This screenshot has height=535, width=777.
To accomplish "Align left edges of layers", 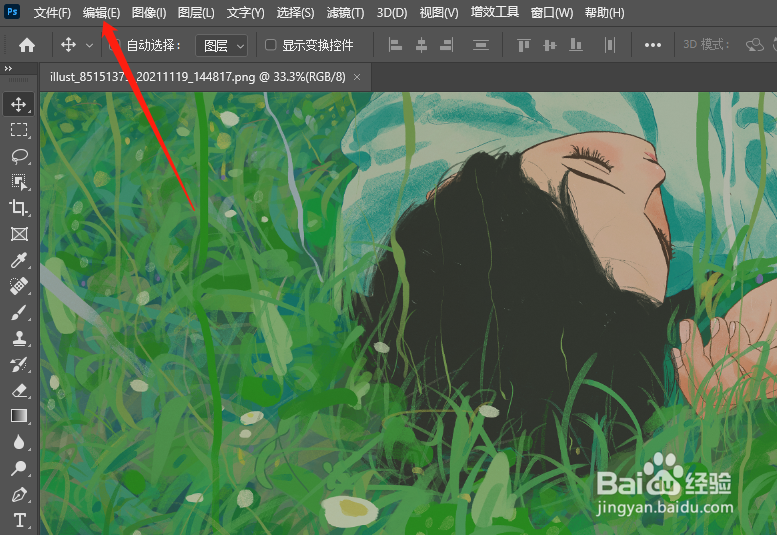I will 395,45.
